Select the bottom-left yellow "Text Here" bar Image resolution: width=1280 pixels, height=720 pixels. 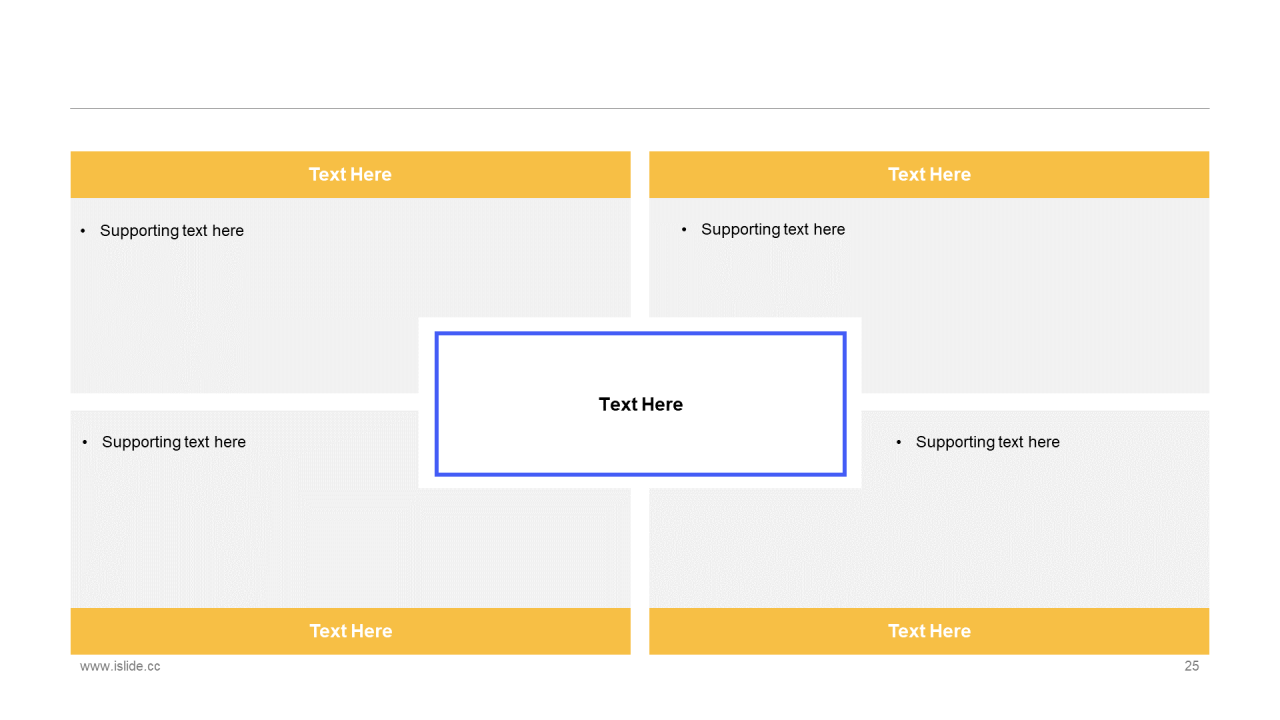[350, 631]
